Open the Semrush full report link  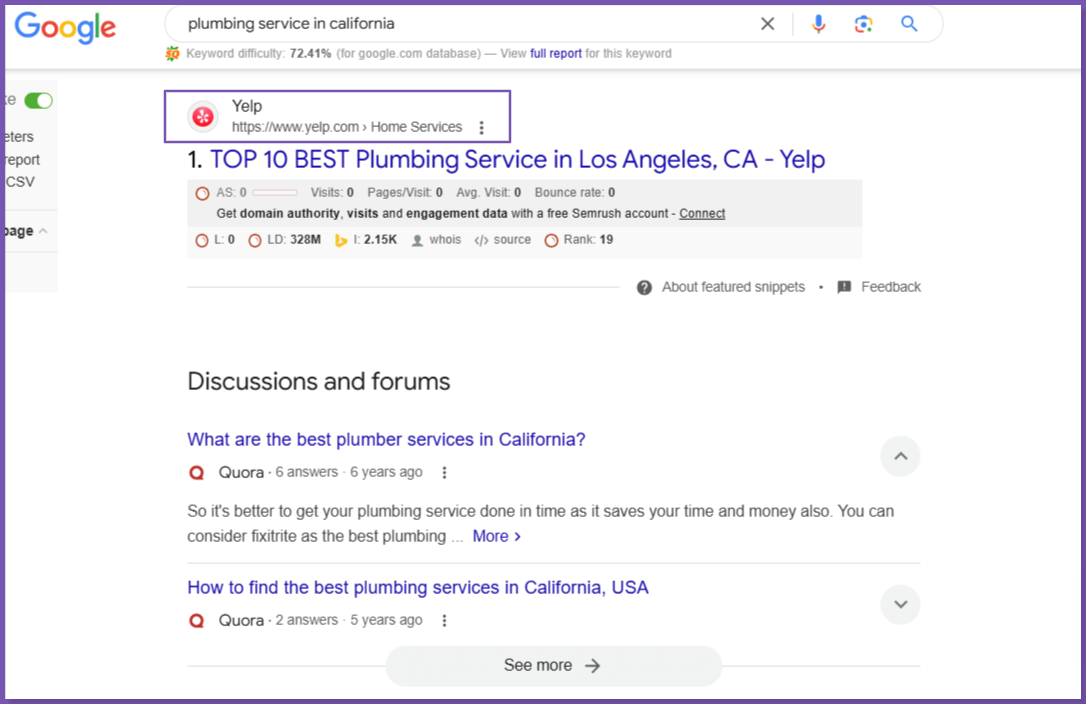(x=556, y=53)
